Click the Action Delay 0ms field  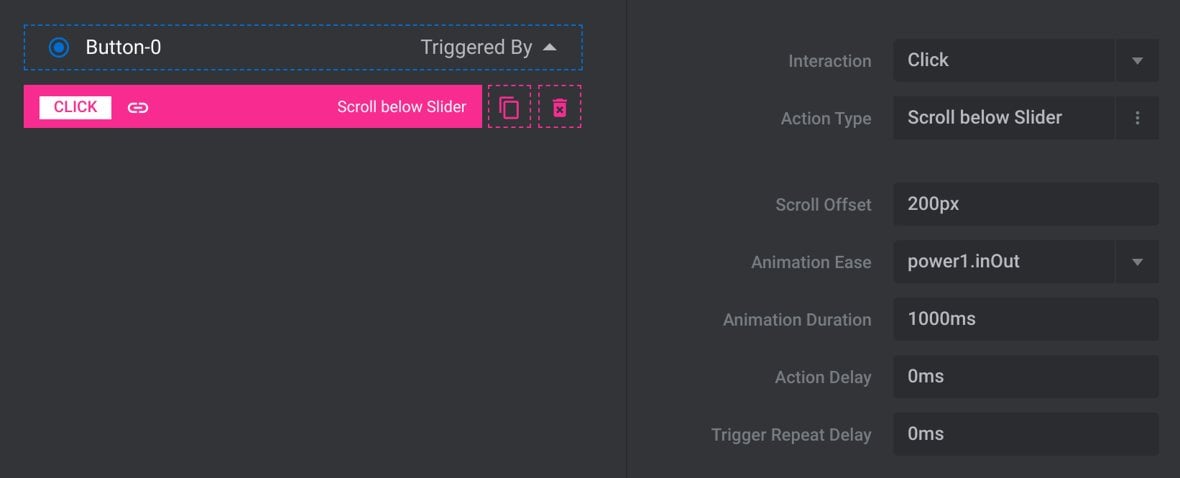click(1026, 376)
